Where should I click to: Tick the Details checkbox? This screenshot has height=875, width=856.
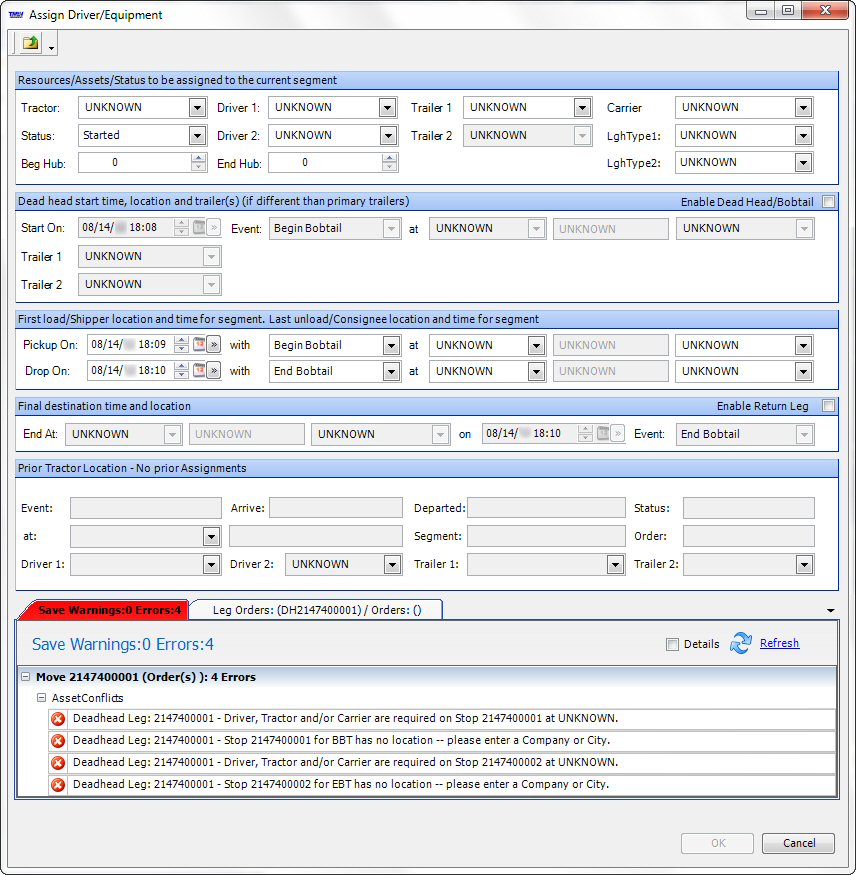coord(673,645)
